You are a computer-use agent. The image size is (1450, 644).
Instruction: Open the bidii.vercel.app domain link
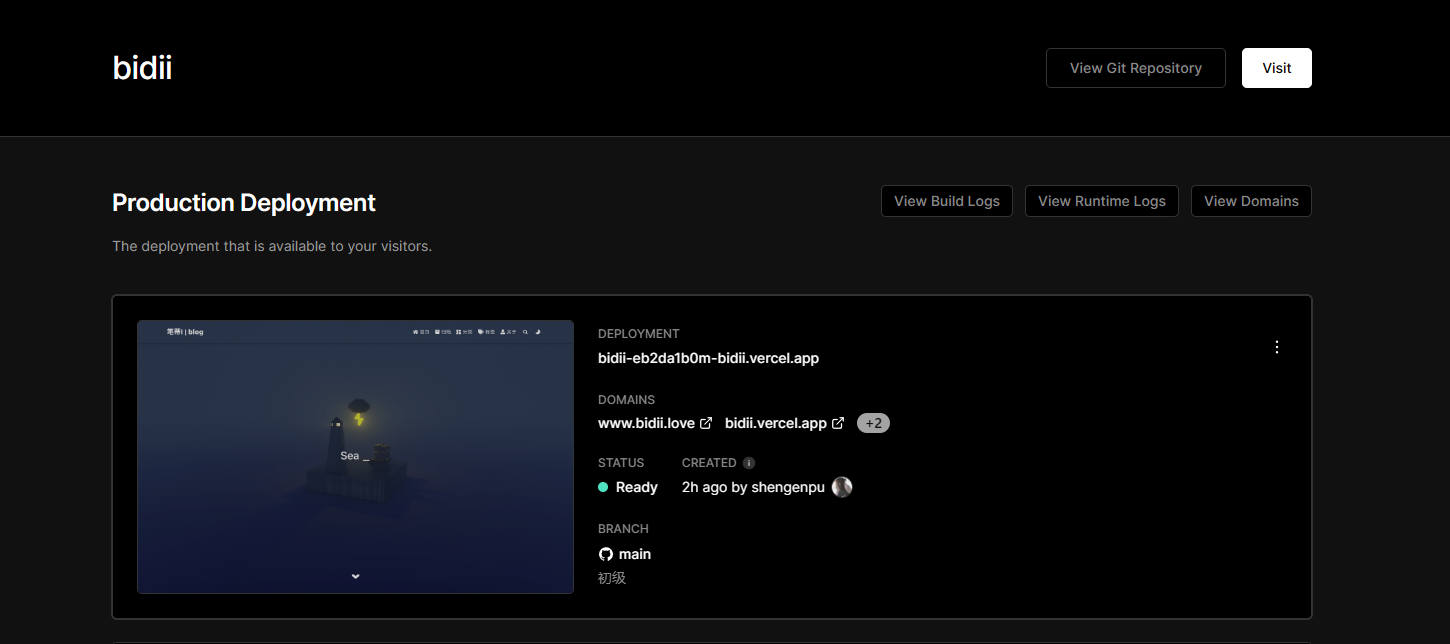point(776,423)
